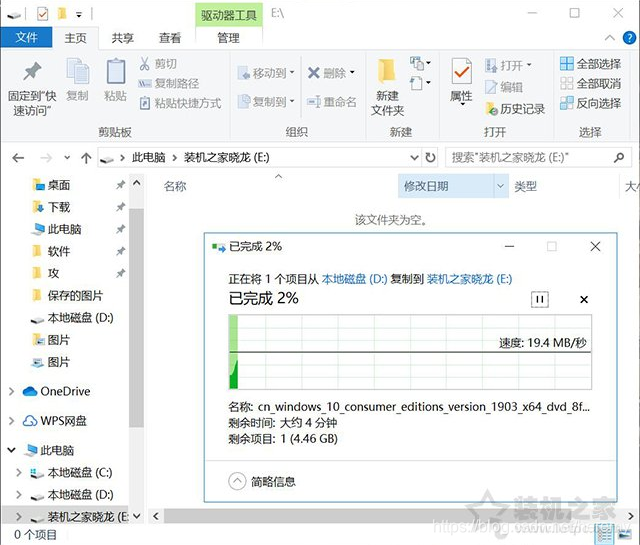Click the Cut (剪切) scissors icon

click(x=145, y=64)
